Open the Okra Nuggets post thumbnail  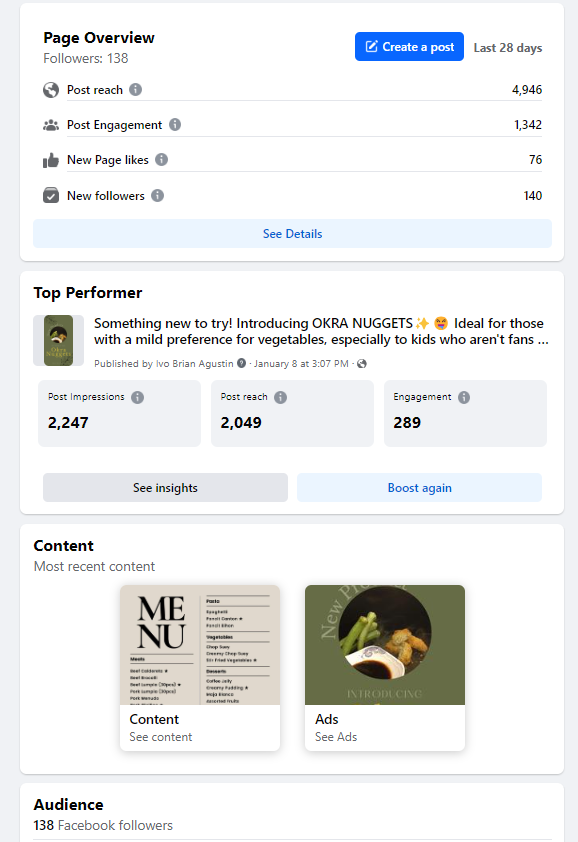tap(59, 340)
